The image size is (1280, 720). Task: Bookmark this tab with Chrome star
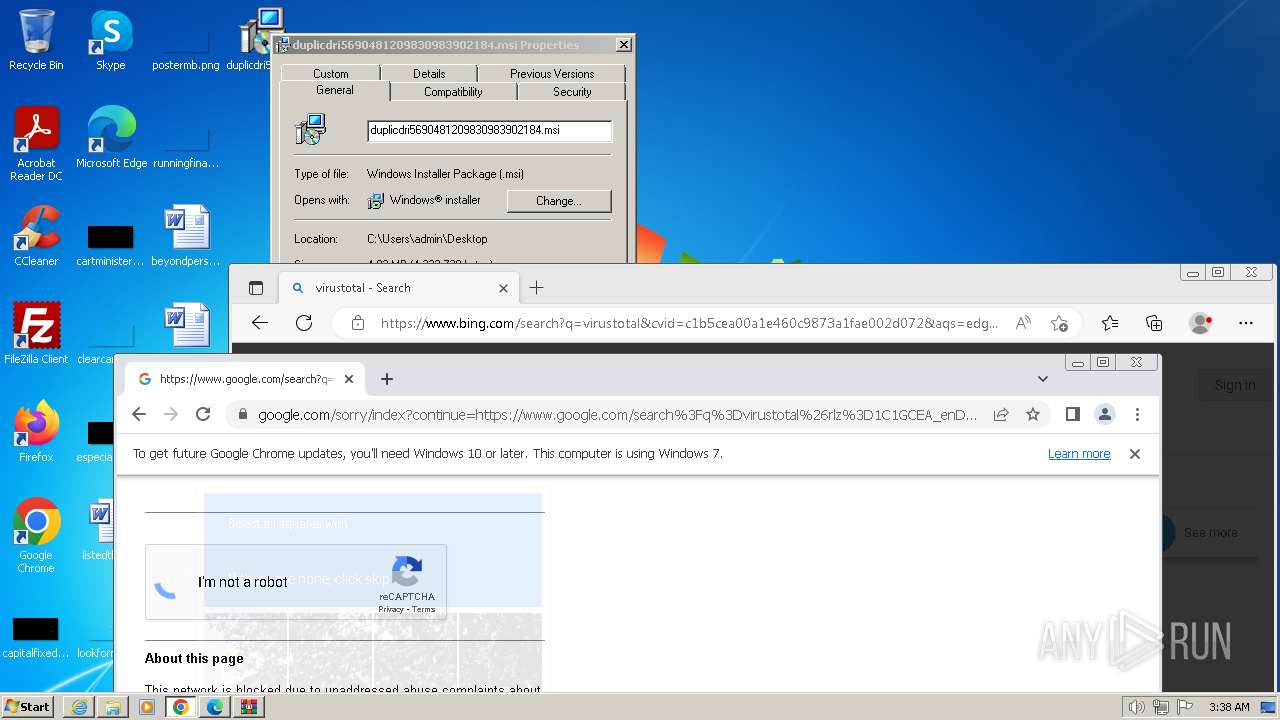(x=1033, y=414)
